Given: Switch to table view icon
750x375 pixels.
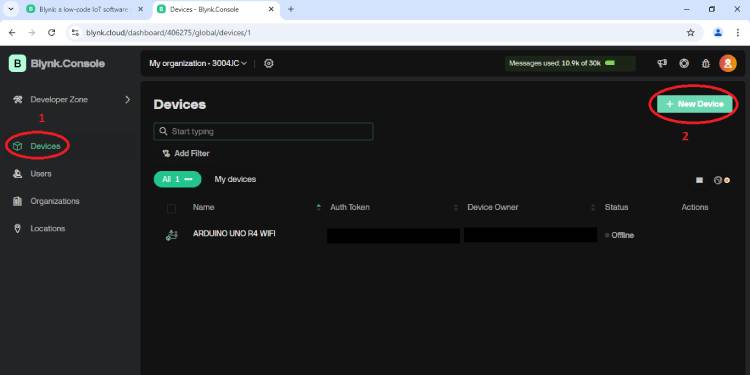Looking at the screenshot, I should (699, 180).
